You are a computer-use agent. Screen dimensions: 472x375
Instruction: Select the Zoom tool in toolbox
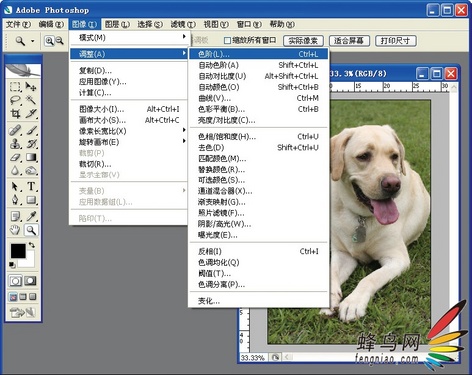tap(31, 230)
